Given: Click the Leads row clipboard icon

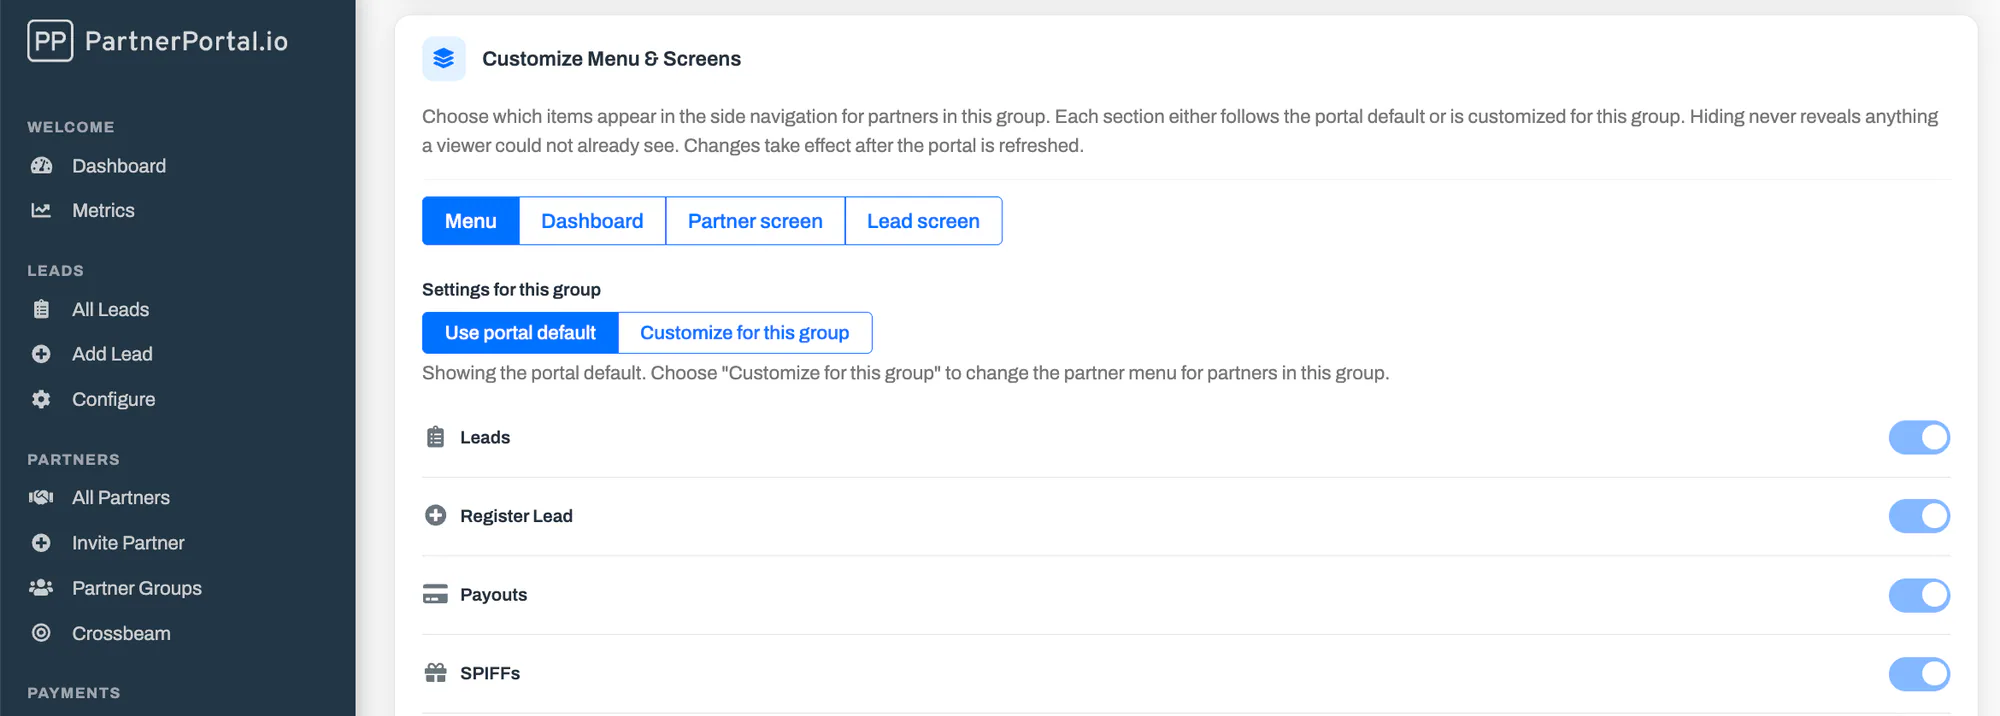Looking at the screenshot, I should click(436, 437).
